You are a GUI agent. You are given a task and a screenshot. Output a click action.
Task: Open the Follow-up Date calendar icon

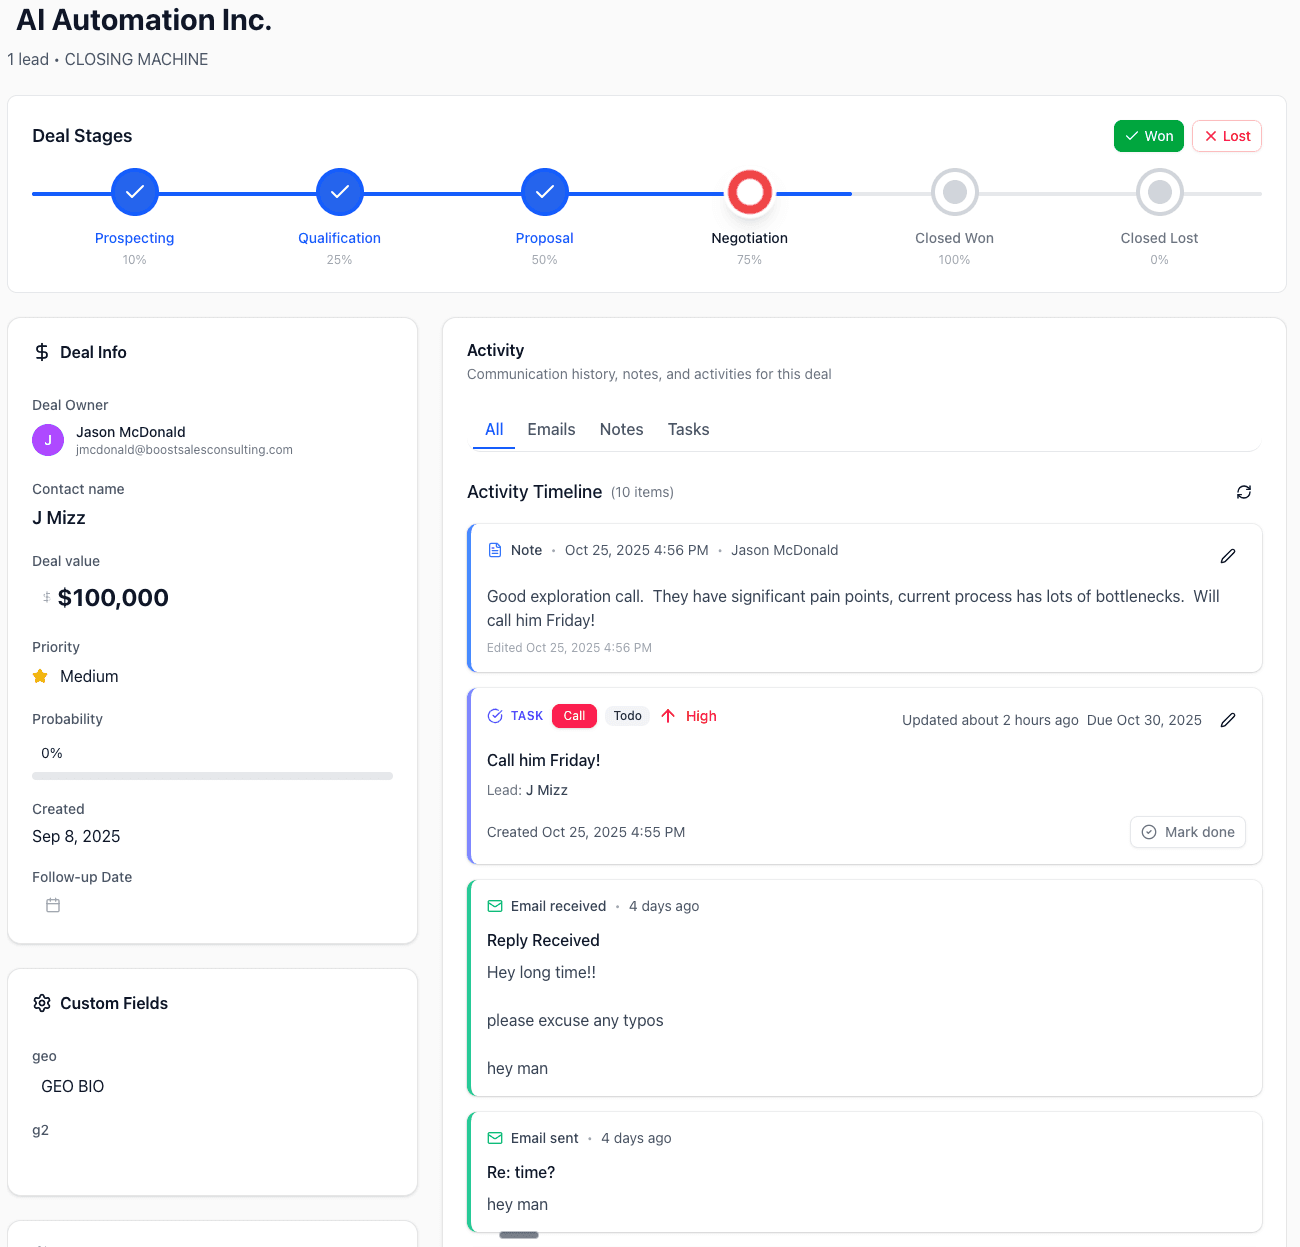click(x=52, y=905)
